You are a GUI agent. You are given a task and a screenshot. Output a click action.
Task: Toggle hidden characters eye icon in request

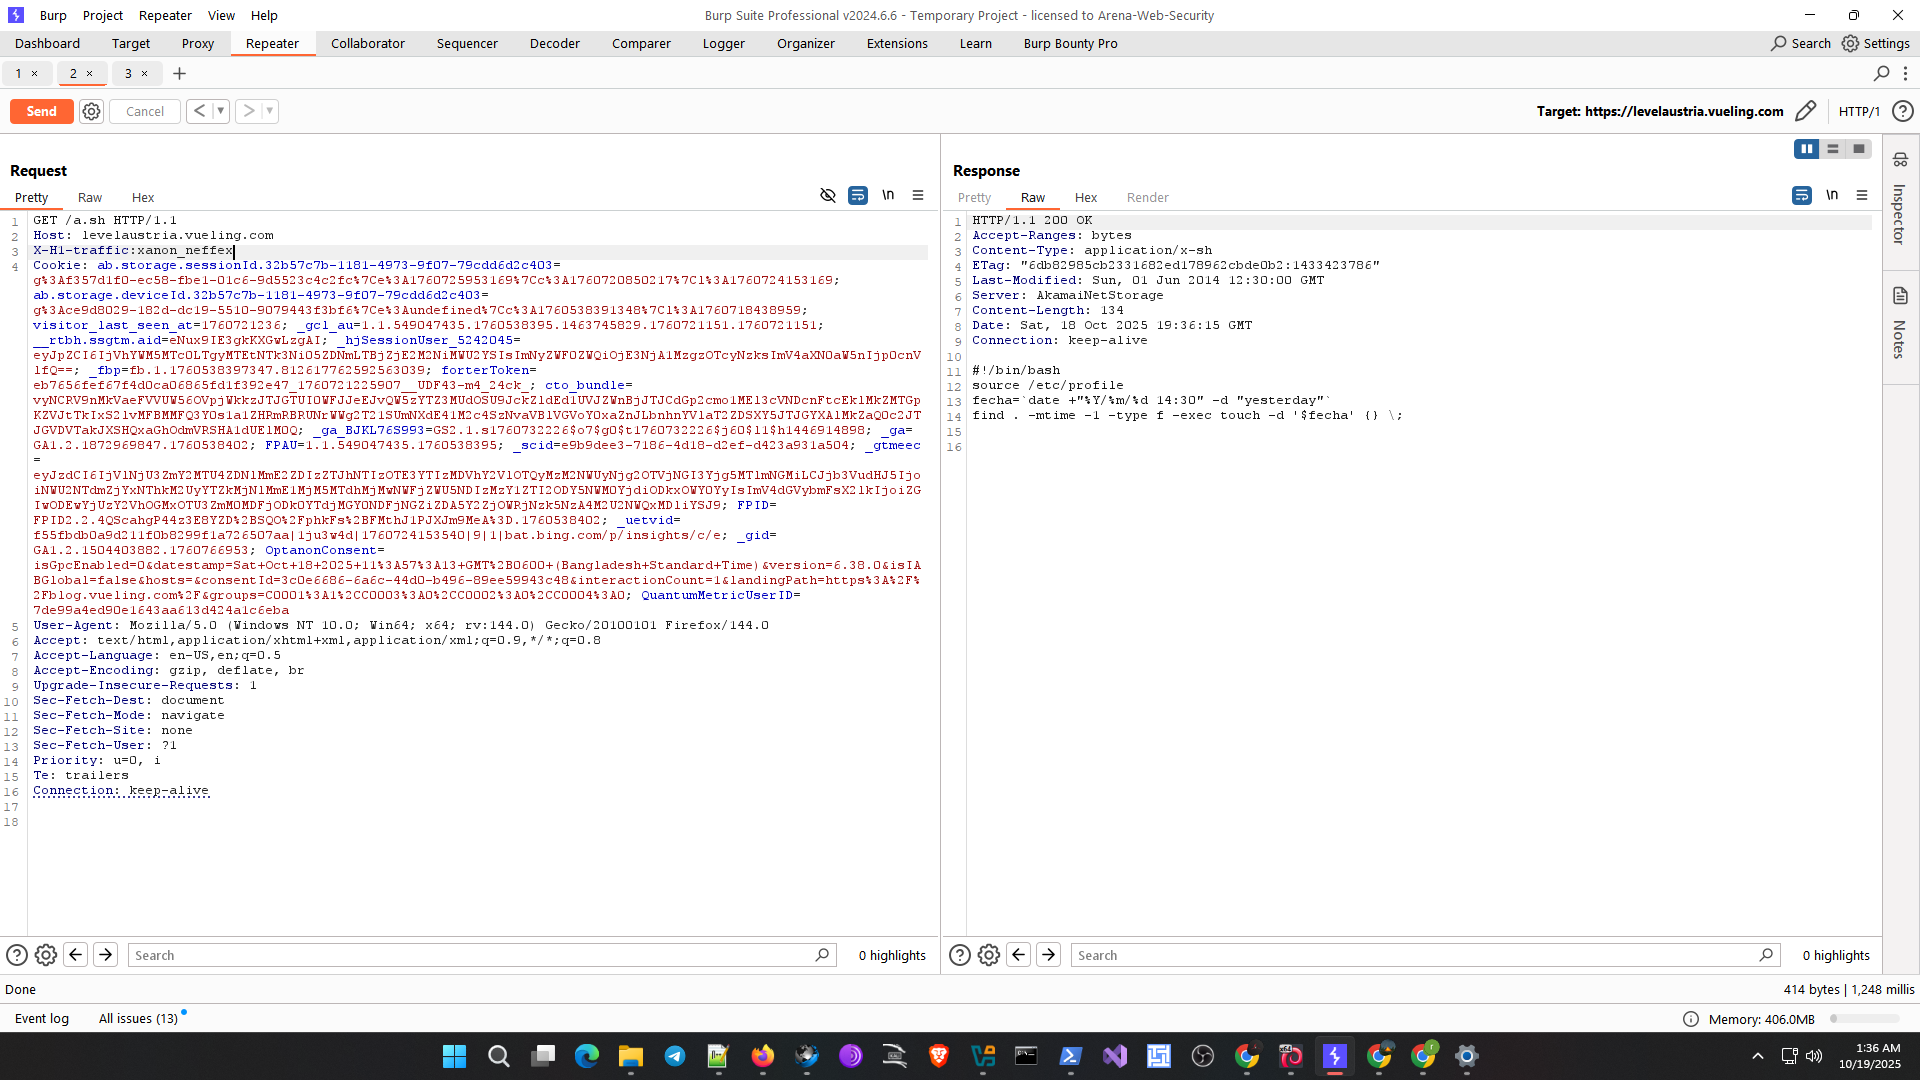(828, 196)
